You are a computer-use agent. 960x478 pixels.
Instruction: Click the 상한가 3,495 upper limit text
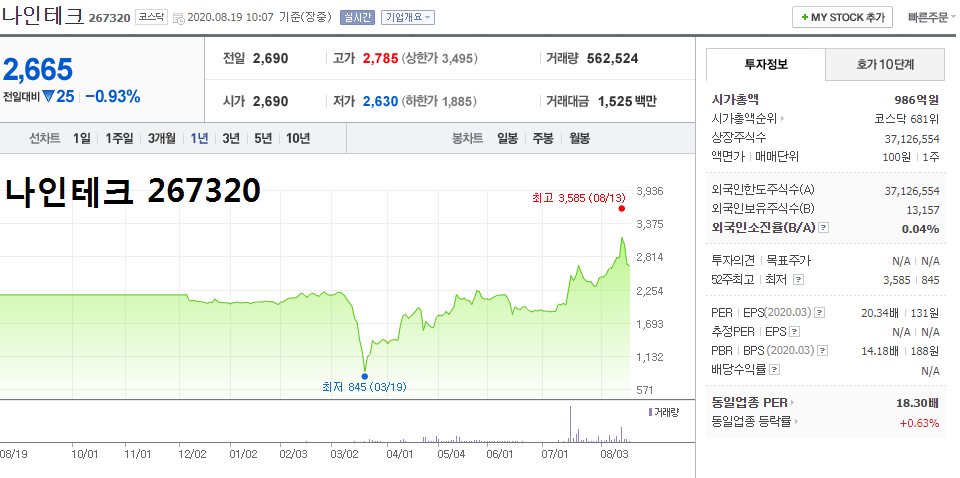440,59
